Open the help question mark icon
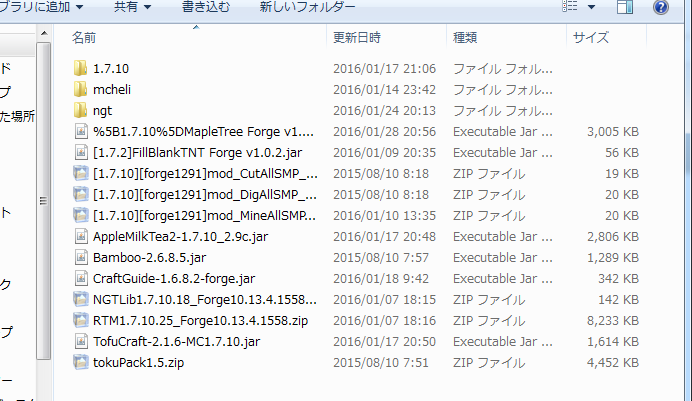The height and width of the screenshot is (401, 692). pos(661,7)
